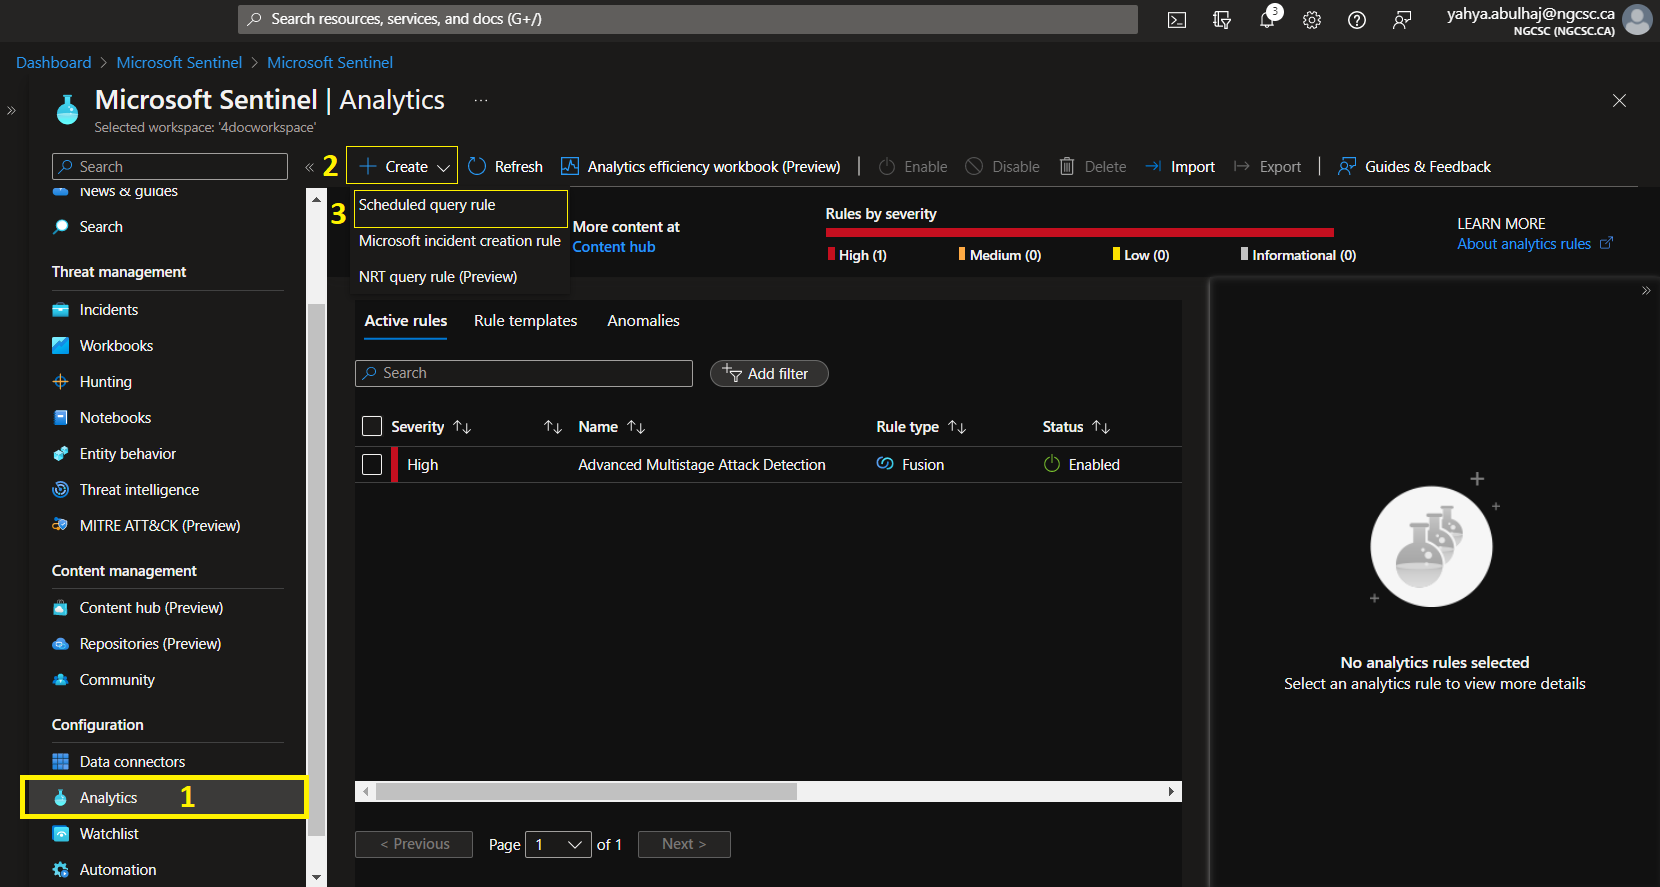Screen dimensions: 1660x887
Task: Click the Previous page button
Action: [x=415, y=845]
